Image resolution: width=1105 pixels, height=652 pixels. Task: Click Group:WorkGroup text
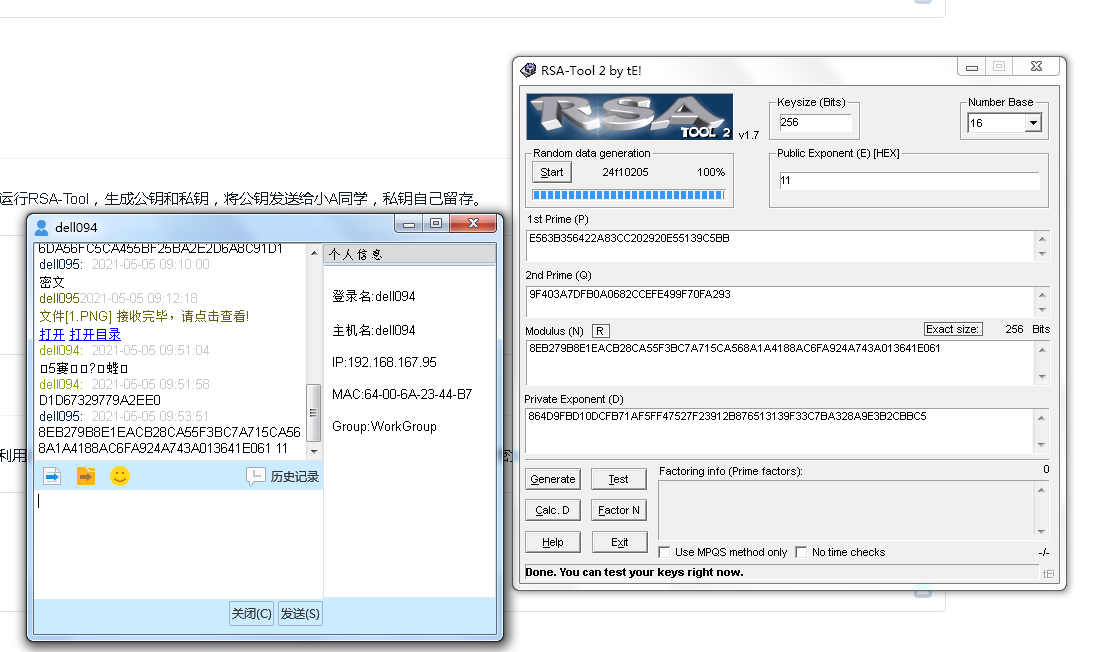[x=384, y=426]
